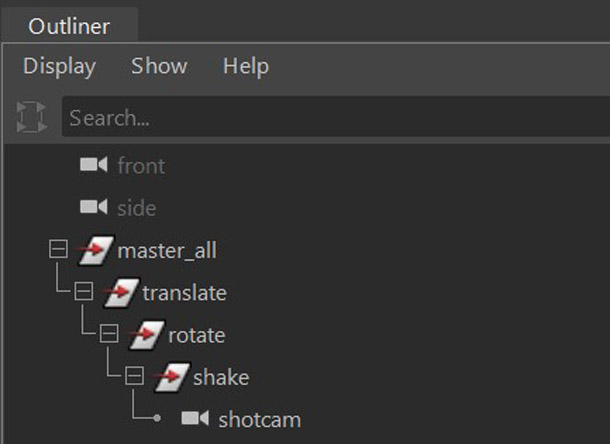Image resolution: width=610 pixels, height=444 pixels.
Task: Select the side camera label
Action: click(137, 207)
